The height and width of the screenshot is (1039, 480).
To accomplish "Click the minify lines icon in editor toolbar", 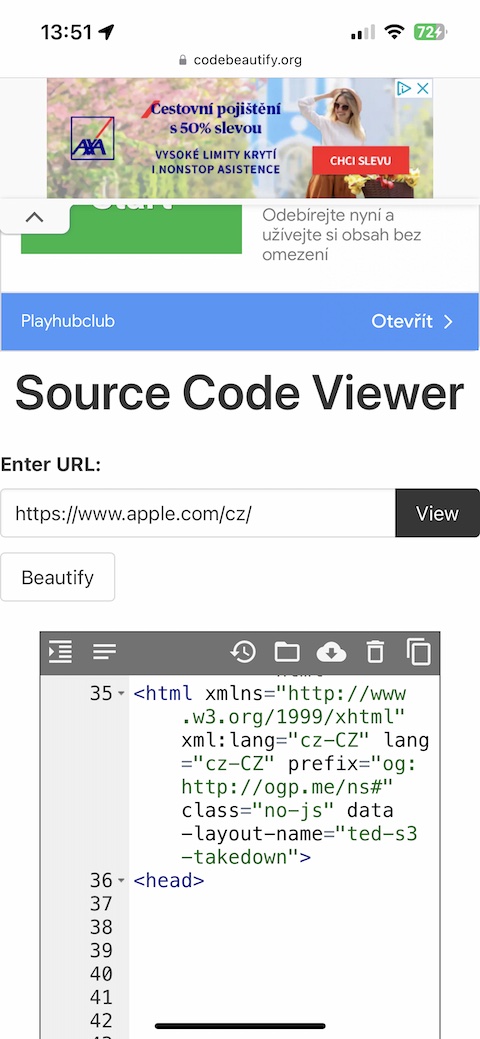I will tap(105, 652).
